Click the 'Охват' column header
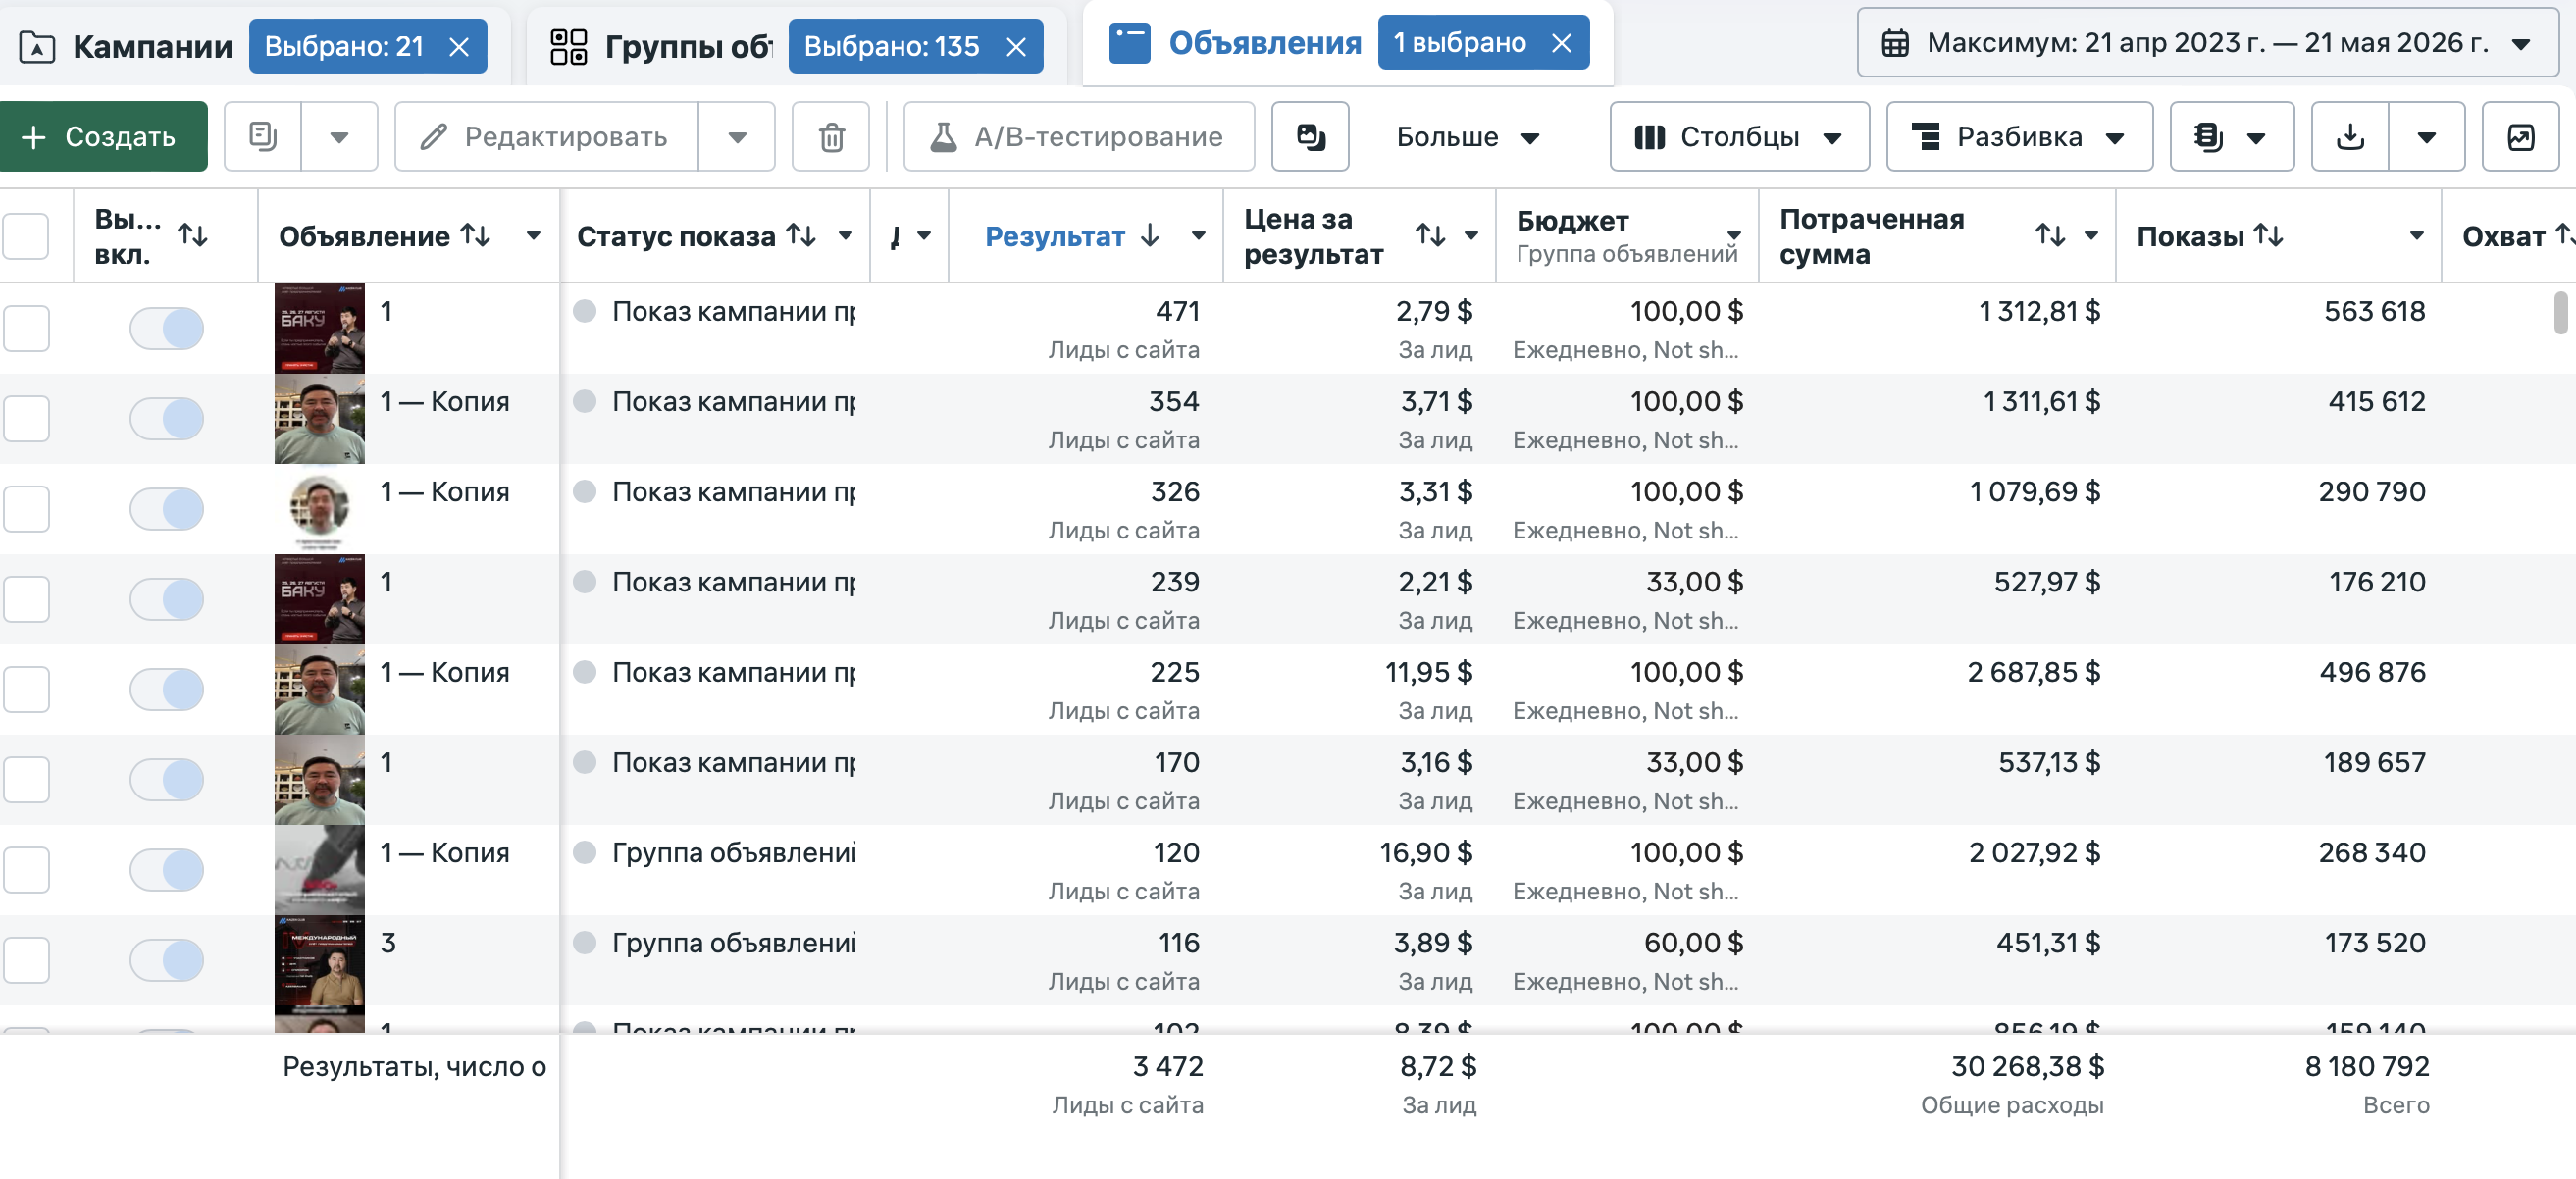Screen dimensions: 2576x1179 coord(2504,236)
